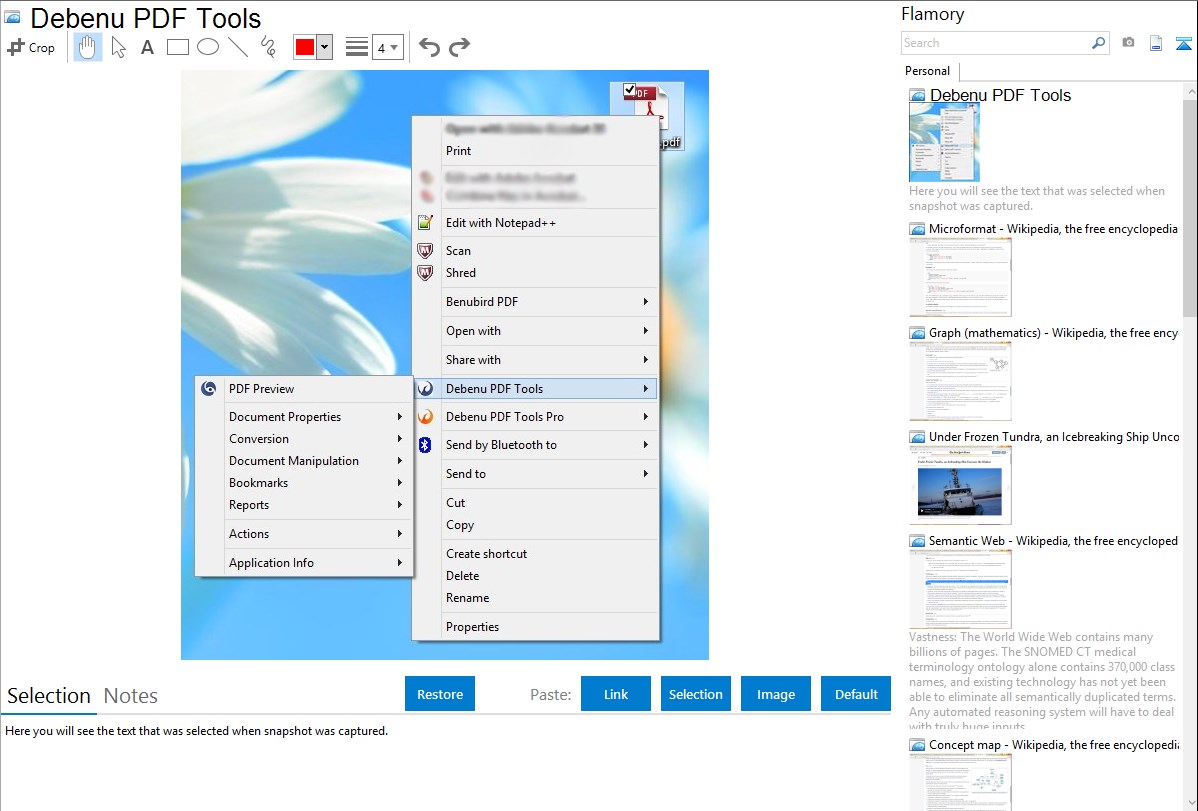Select the text annotation tool
This screenshot has width=1198, height=811.
(147, 47)
